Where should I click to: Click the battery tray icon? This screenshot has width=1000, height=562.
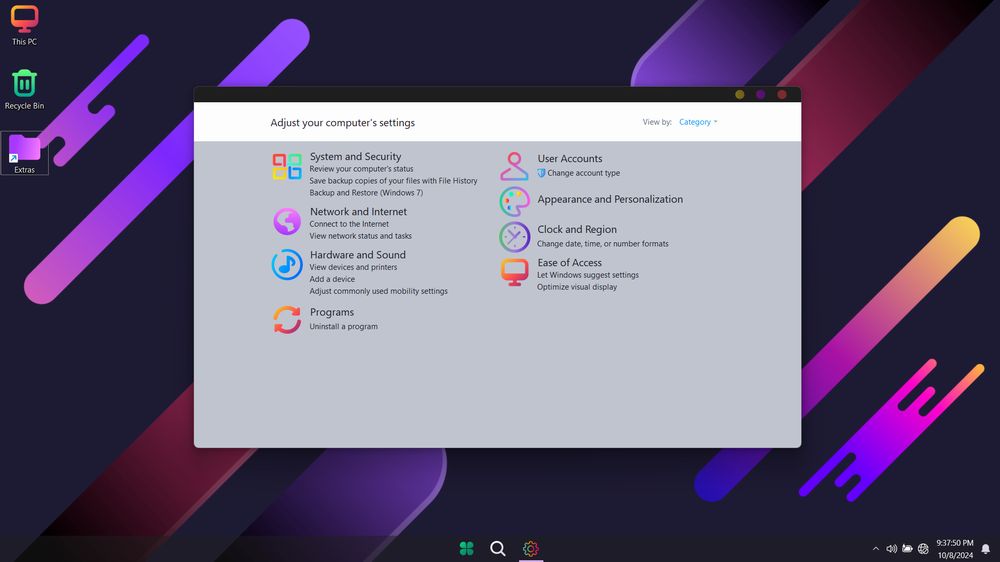pos(907,549)
